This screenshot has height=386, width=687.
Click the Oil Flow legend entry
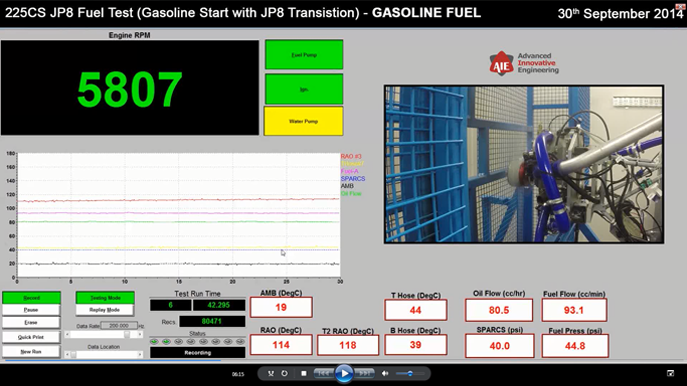coord(351,194)
